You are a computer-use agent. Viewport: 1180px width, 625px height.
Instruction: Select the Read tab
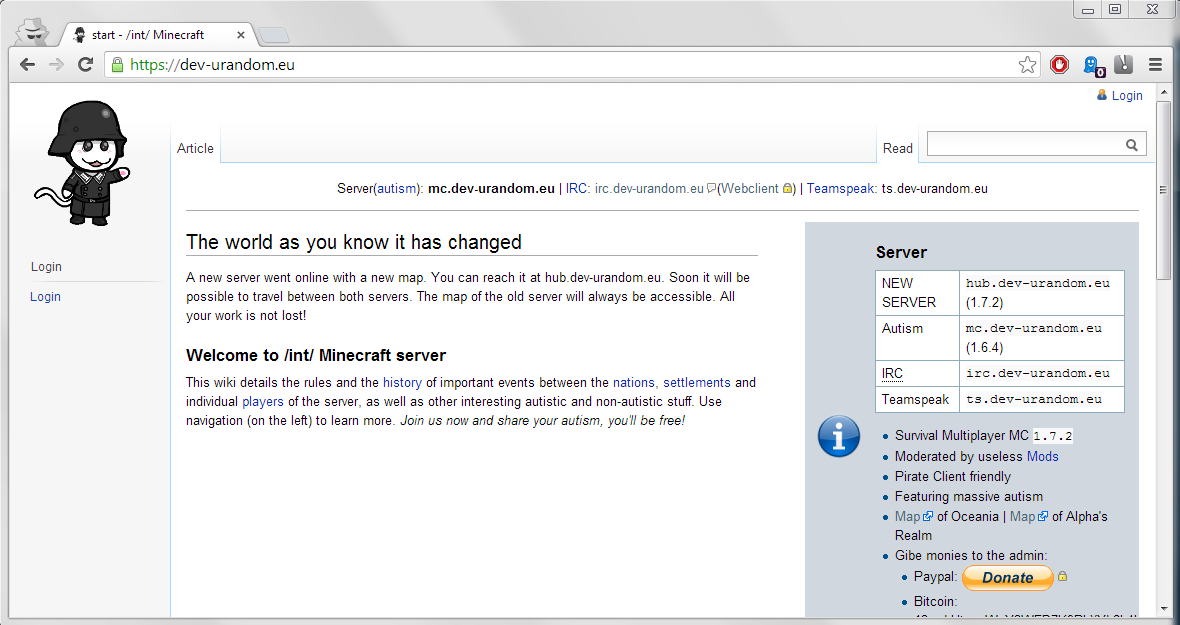[898, 148]
